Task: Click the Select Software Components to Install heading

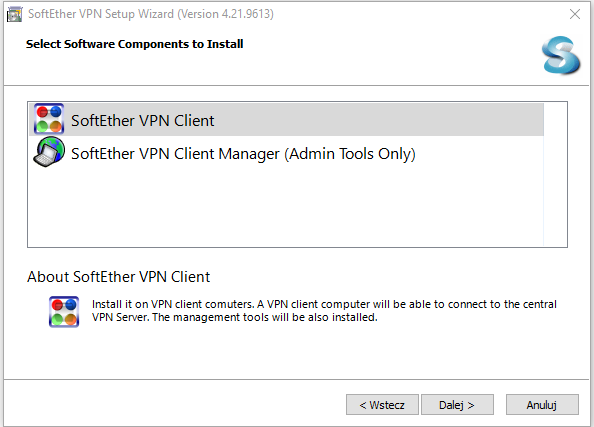Action: tap(134, 44)
